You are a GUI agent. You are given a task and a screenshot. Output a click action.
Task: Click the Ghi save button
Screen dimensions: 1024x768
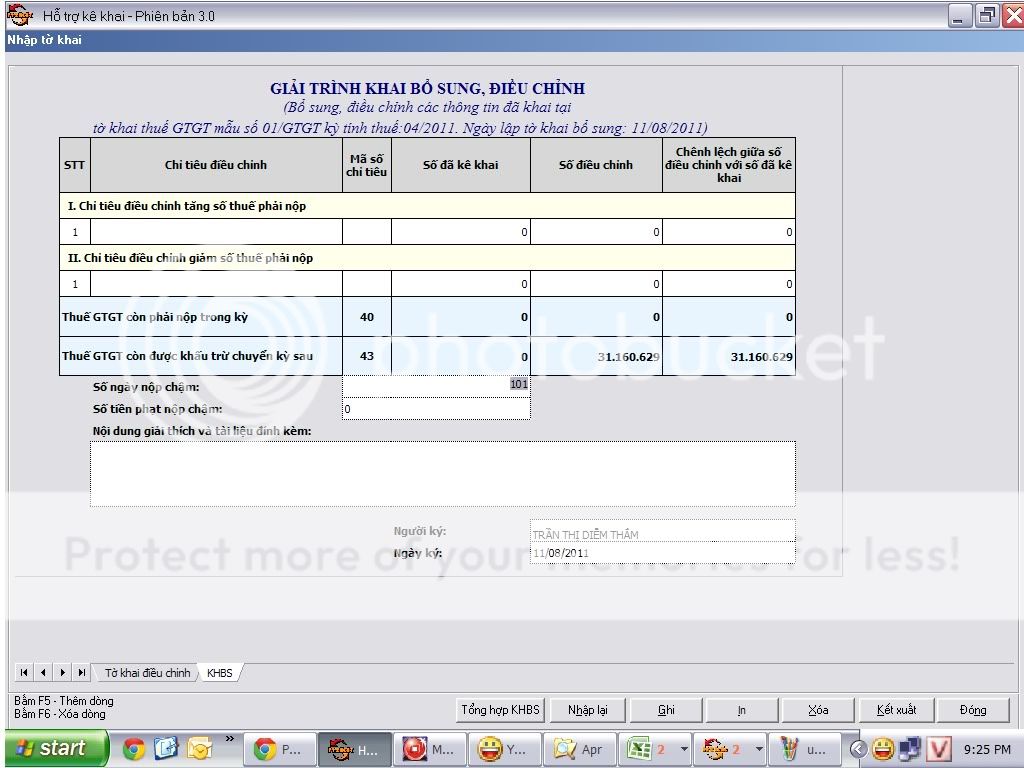coord(666,710)
